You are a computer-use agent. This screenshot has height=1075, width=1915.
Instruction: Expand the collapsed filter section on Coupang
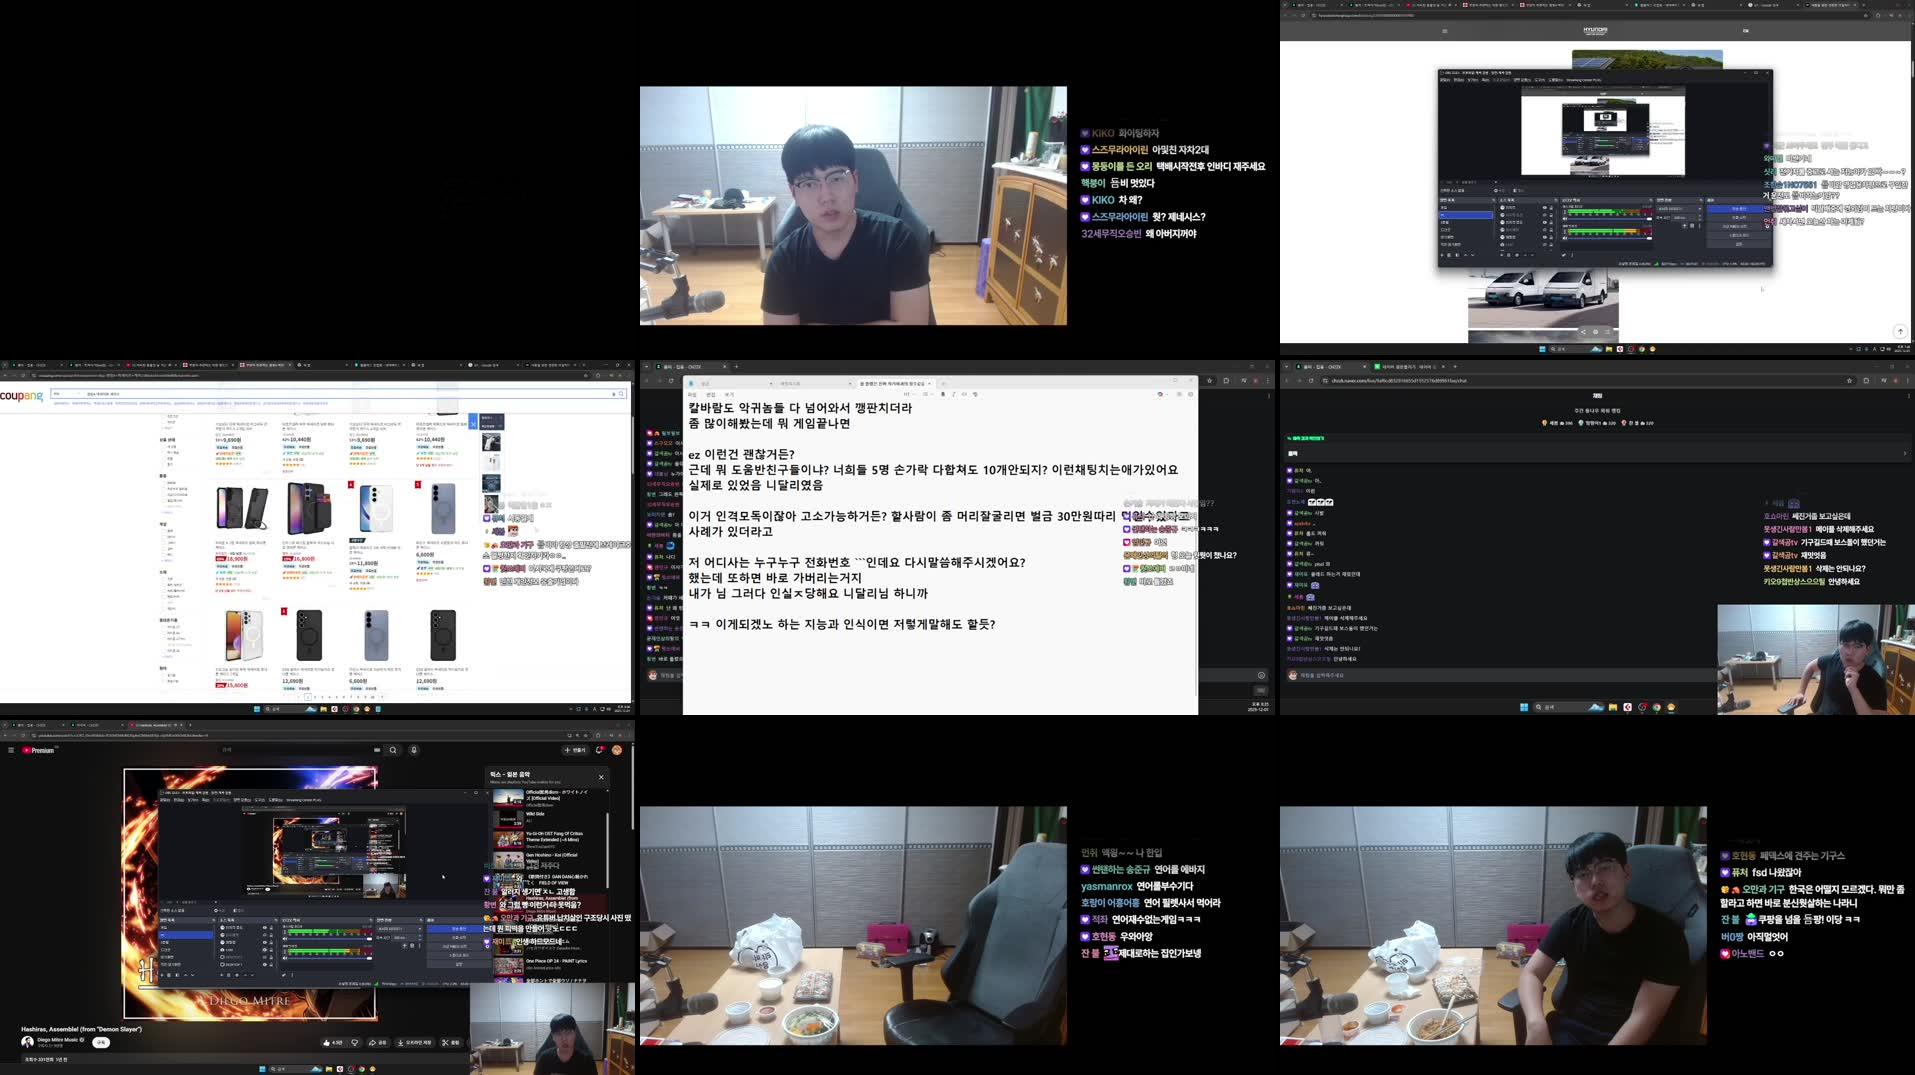pos(167,512)
